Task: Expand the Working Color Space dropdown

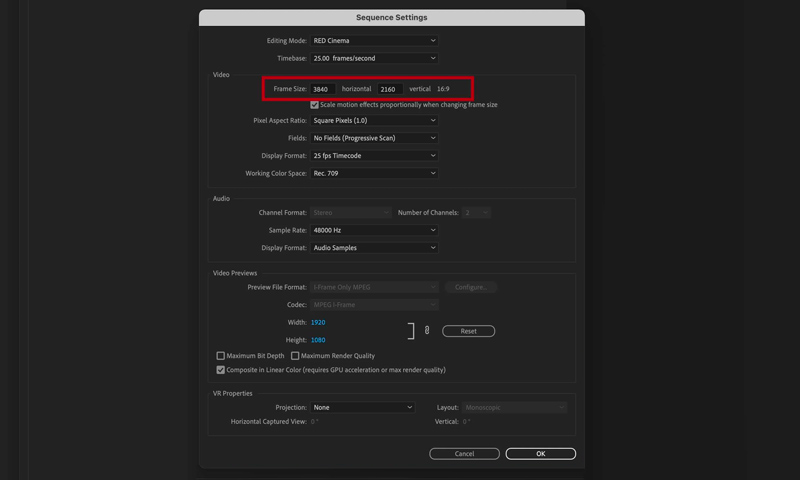Action: click(x=374, y=173)
